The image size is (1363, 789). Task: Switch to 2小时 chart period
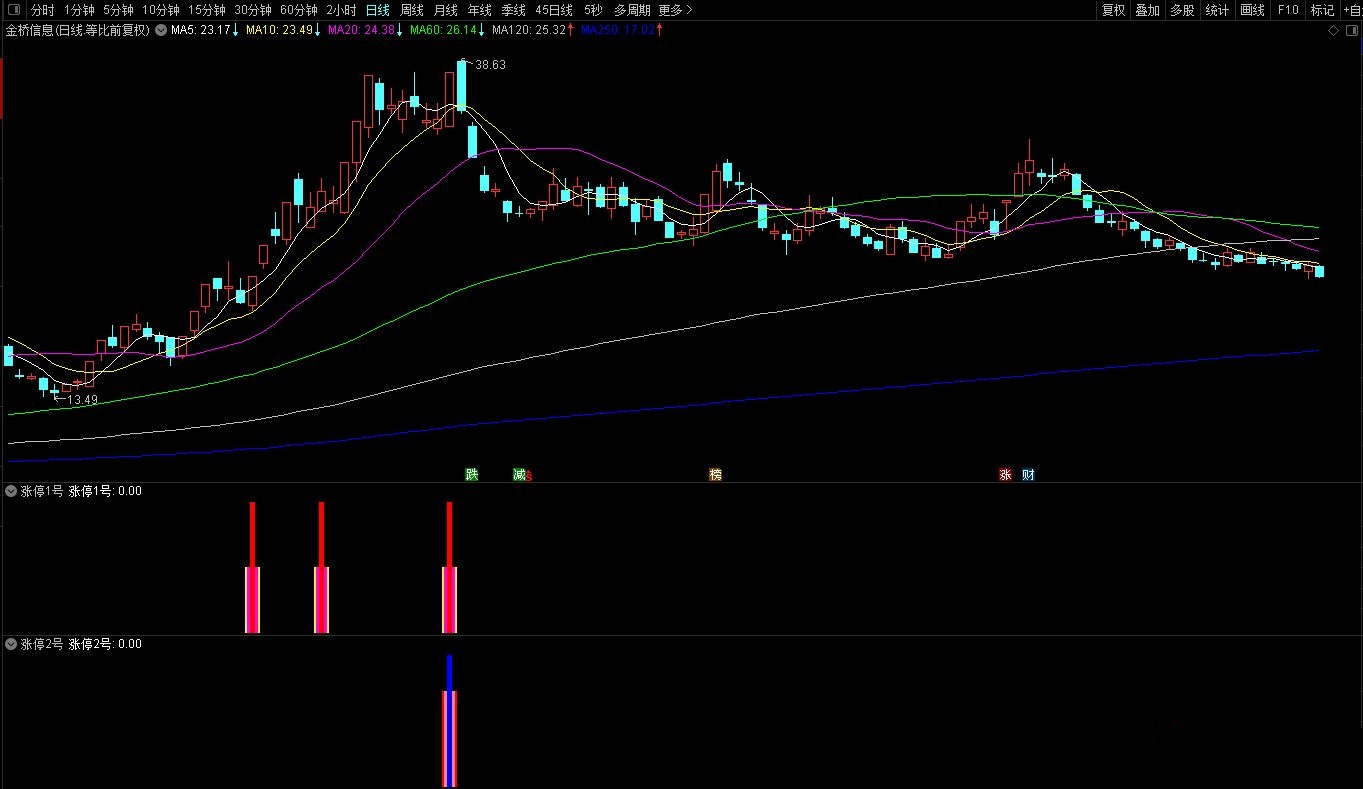pos(341,10)
